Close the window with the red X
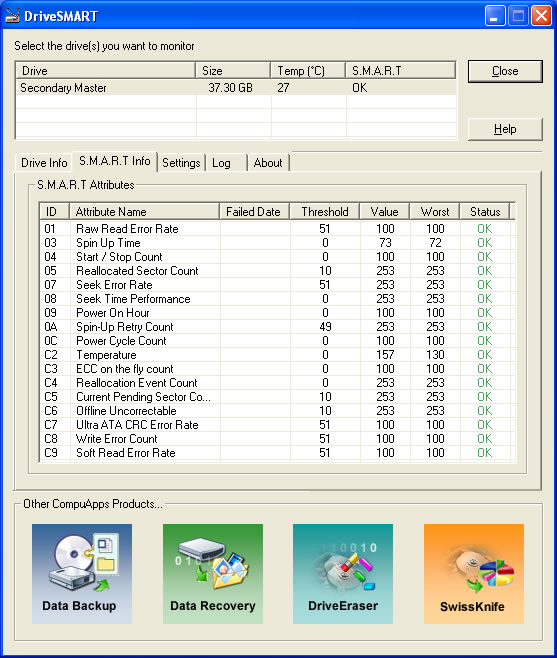The image size is (557, 658). (x=541, y=16)
